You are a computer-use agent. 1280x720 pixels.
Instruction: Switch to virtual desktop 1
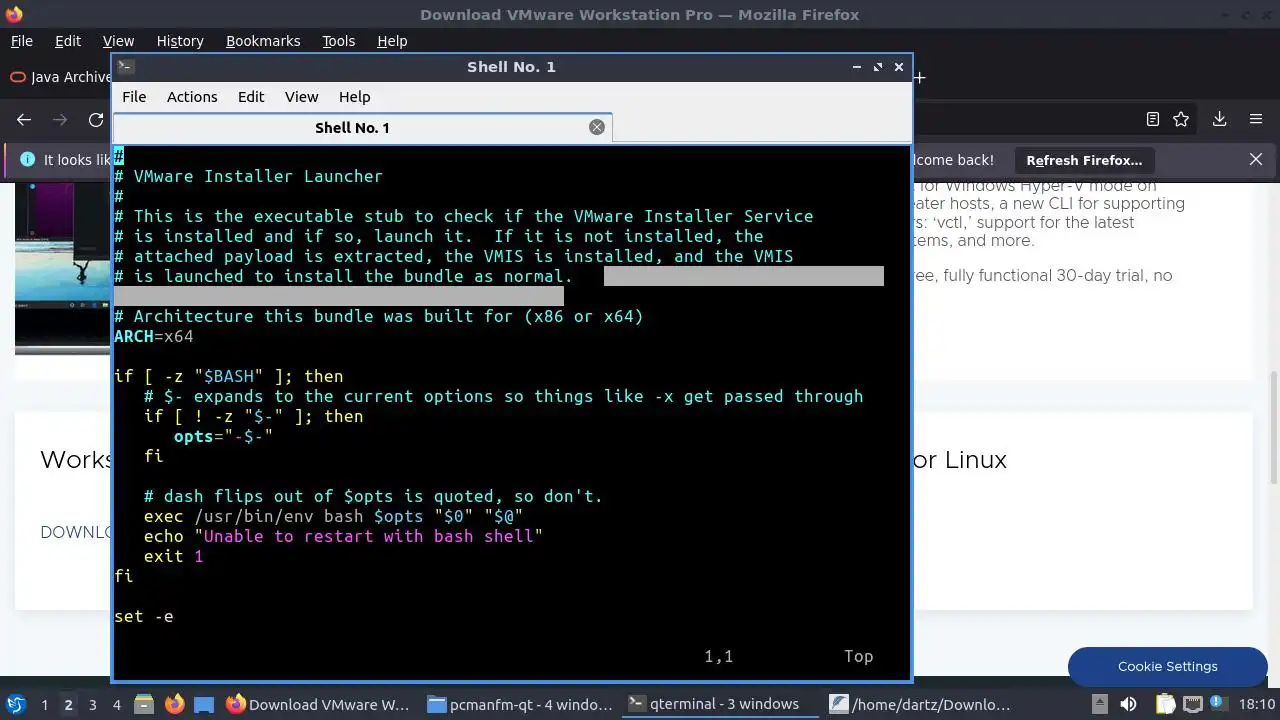[44, 705]
